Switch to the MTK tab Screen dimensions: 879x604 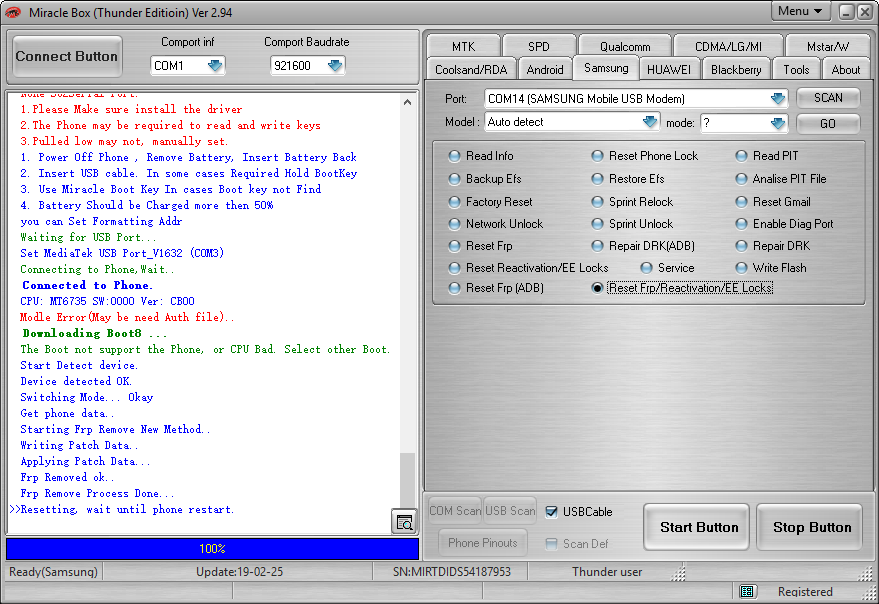coord(463,47)
